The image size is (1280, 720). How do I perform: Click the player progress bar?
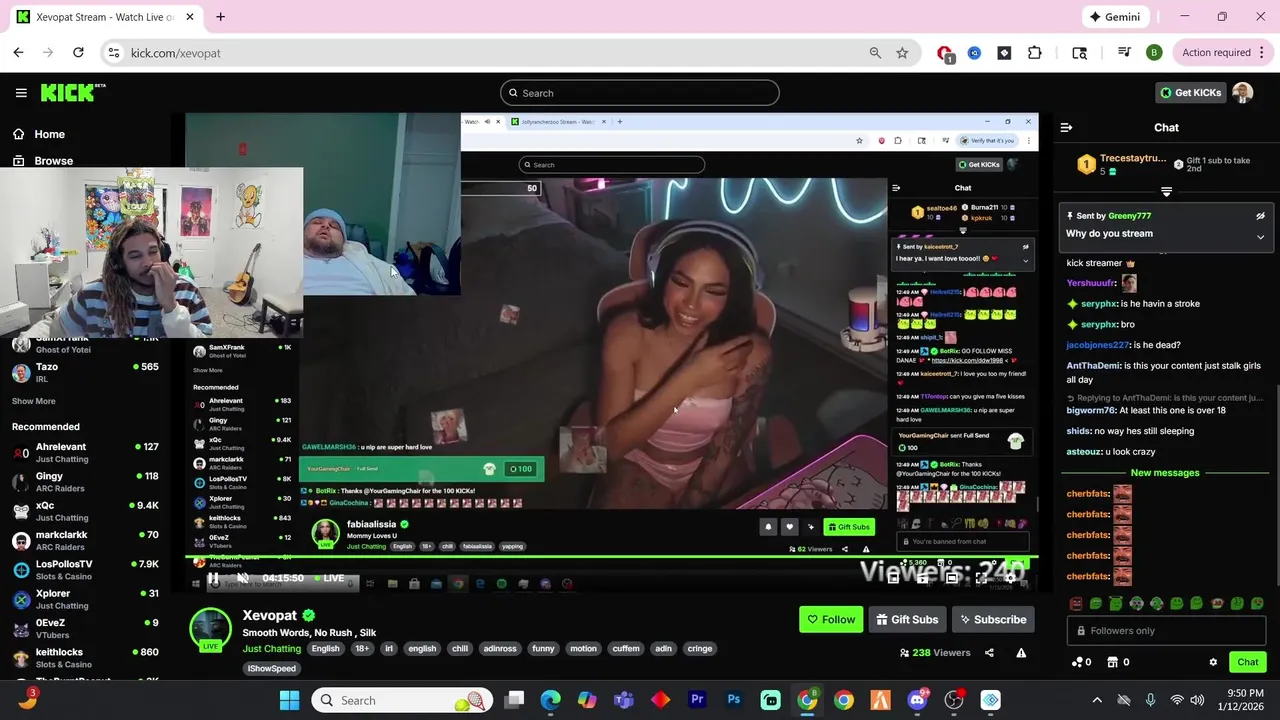[612, 557]
